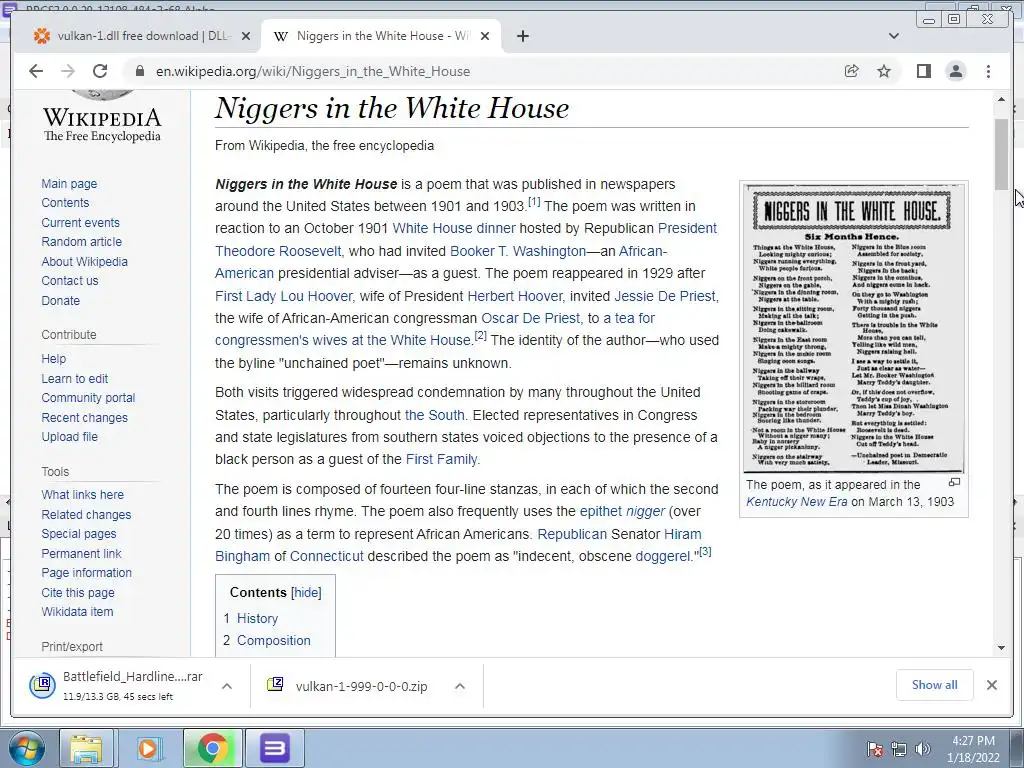Follow the Booker T. Washington link

(x=518, y=251)
